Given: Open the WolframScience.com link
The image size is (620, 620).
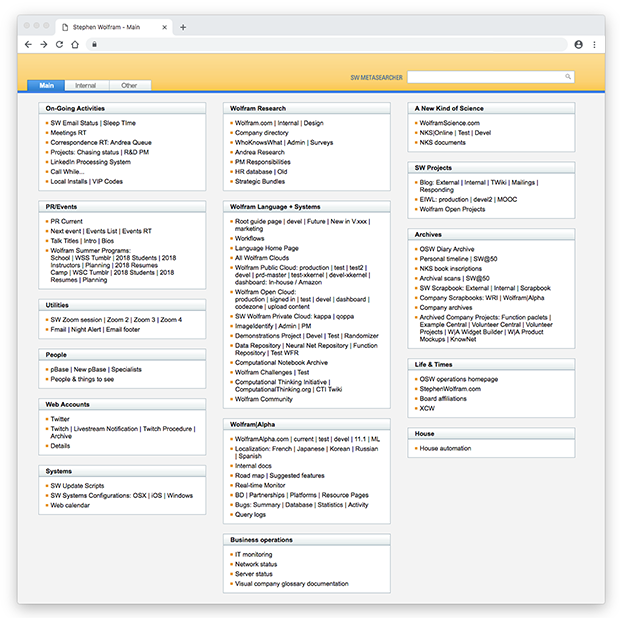Looking at the screenshot, I should (x=450, y=123).
